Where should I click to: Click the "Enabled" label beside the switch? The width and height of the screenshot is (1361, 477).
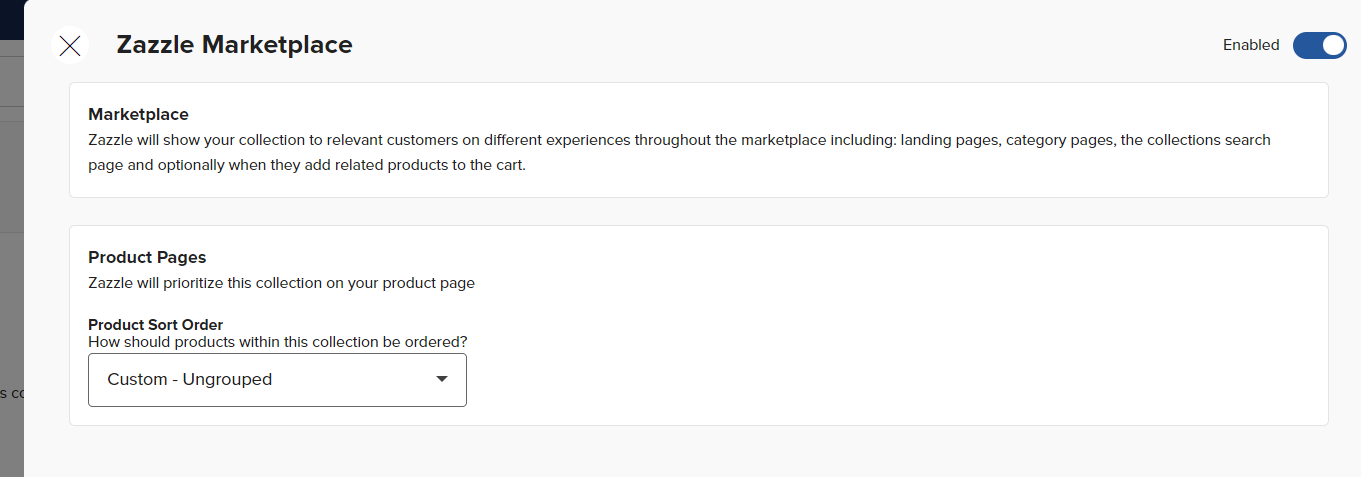point(1251,45)
